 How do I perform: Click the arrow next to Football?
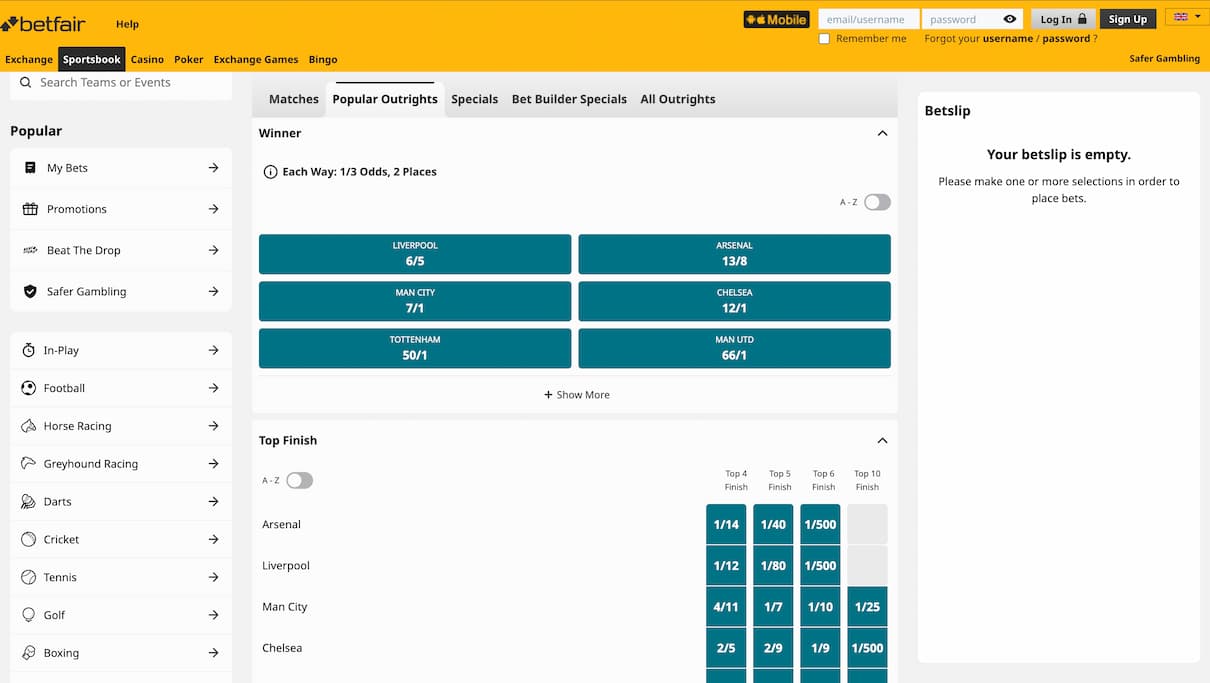click(213, 388)
